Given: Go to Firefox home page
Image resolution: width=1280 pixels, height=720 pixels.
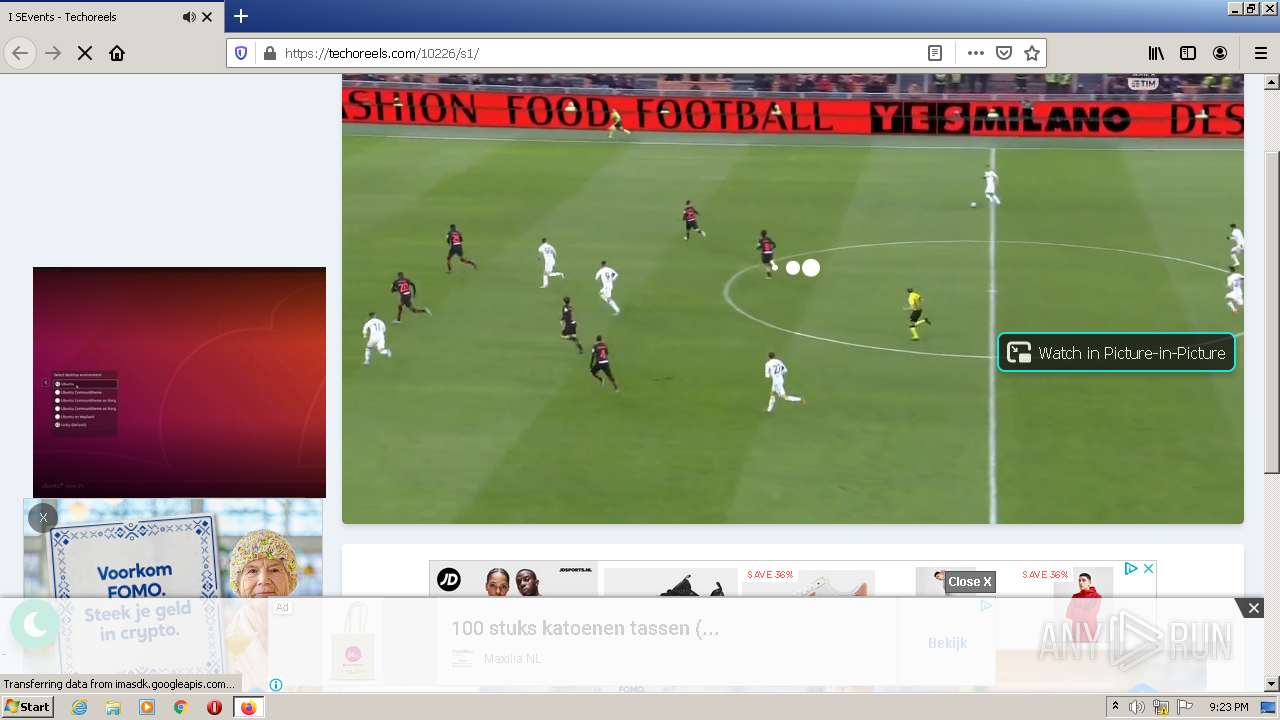Looking at the screenshot, I should click(x=117, y=53).
